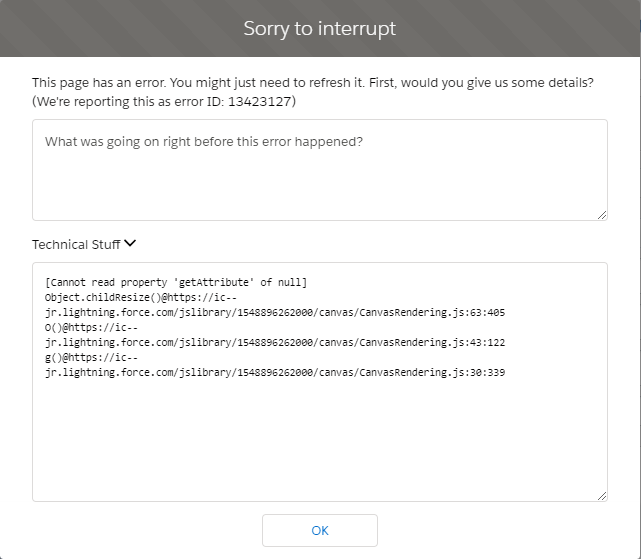Click the "Technical Stuff" label

76,245
